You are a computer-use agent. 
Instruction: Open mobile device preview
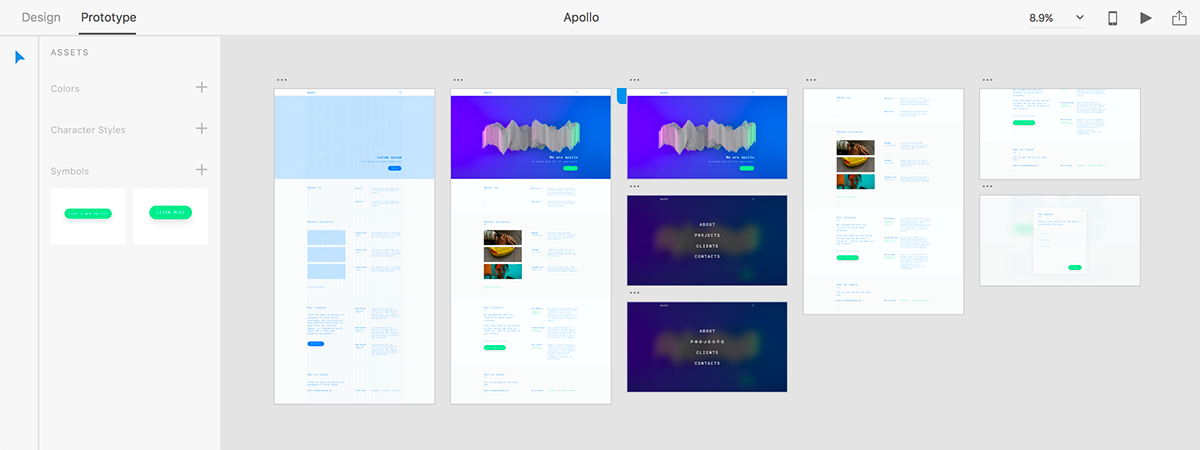click(x=1112, y=18)
